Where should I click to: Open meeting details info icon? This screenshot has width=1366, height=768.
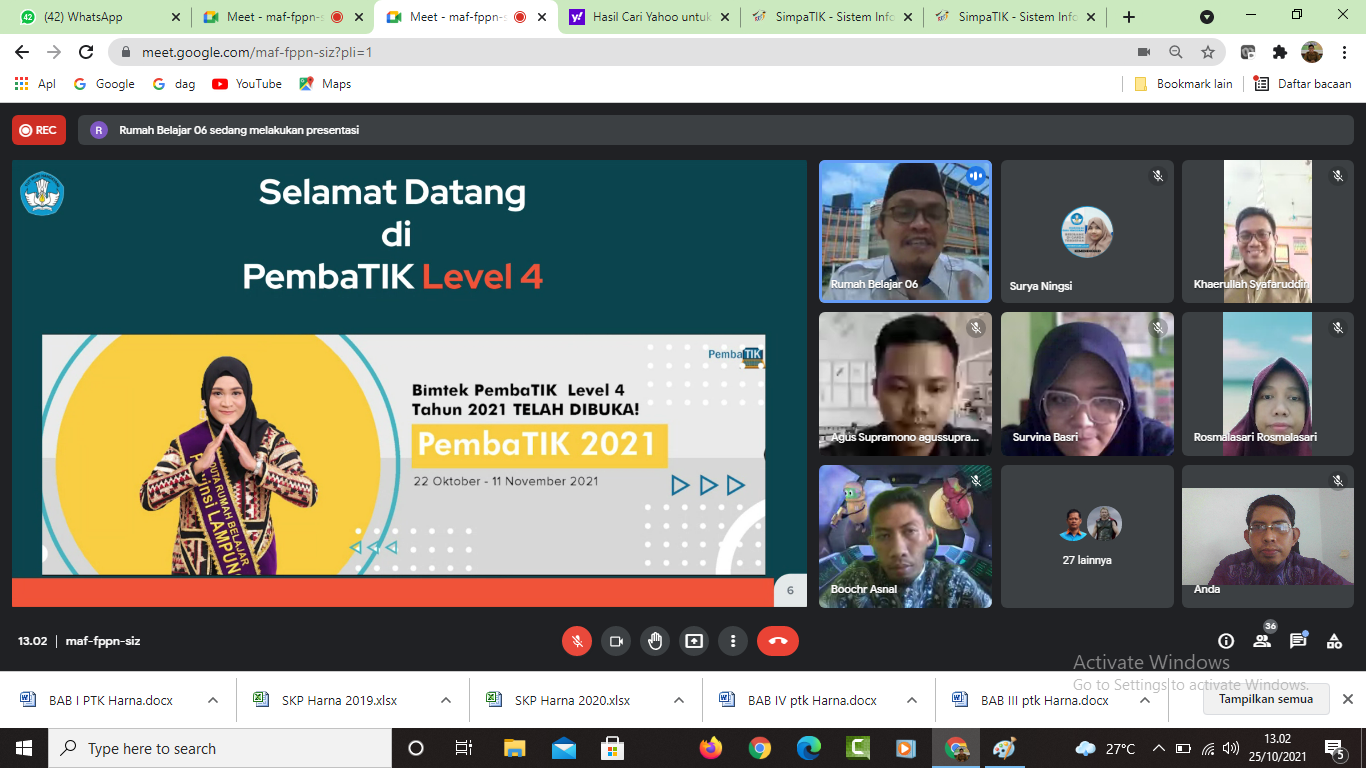click(x=1226, y=641)
